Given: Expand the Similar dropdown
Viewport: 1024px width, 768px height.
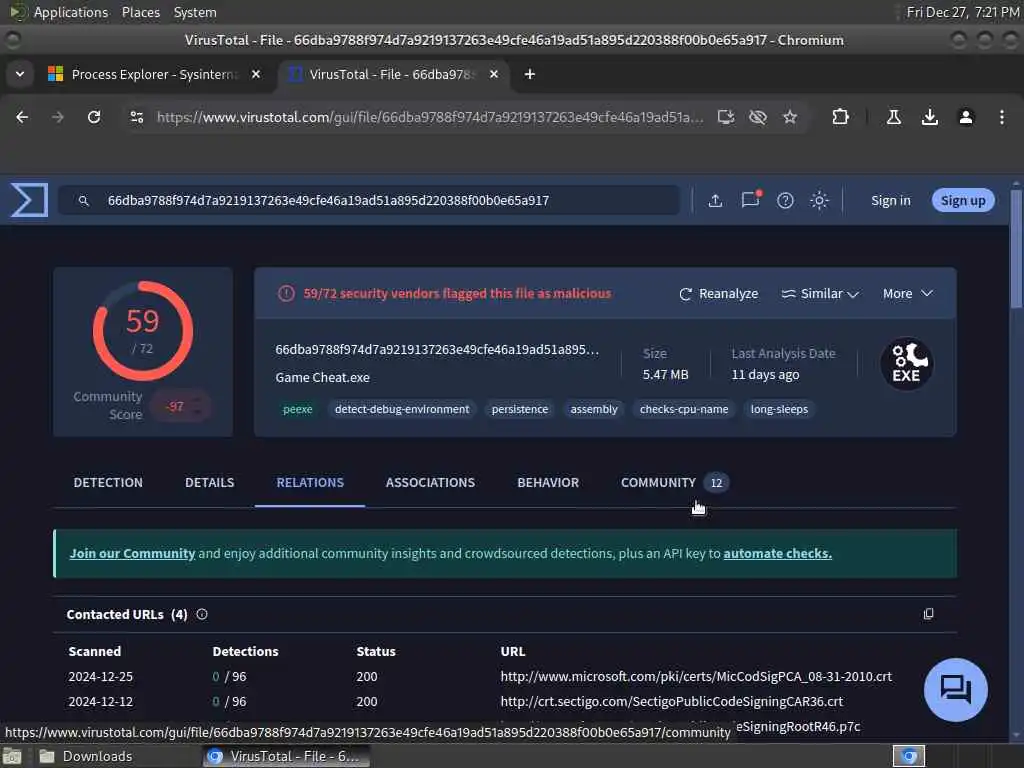Looking at the screenshot, I should point(820,294).
